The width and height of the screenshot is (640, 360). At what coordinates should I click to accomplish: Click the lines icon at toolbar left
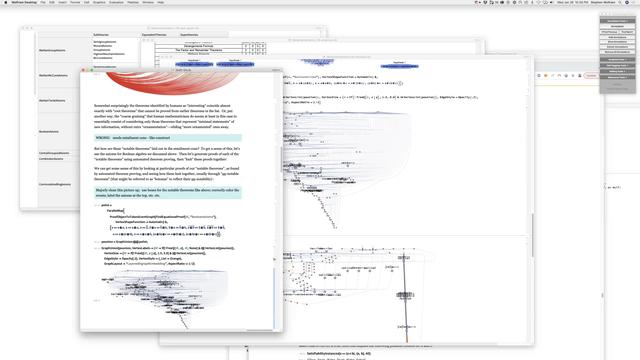[539, 76]
